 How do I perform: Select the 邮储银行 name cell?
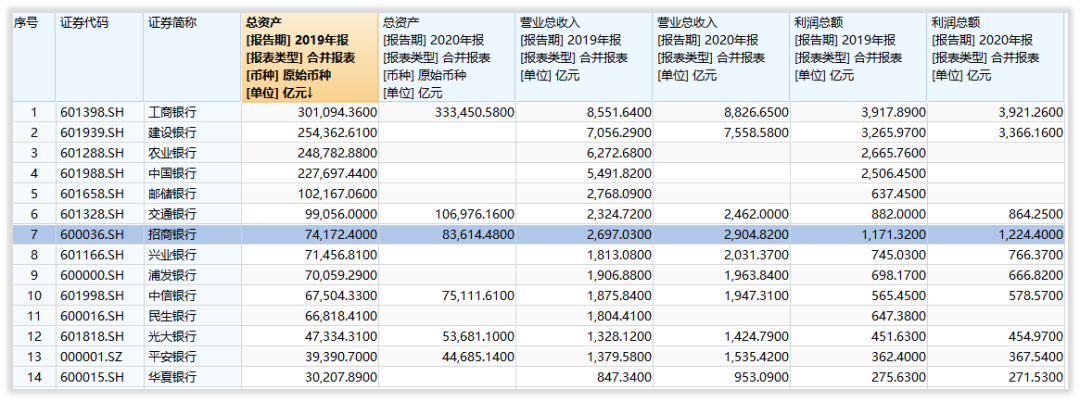[192, 193]
